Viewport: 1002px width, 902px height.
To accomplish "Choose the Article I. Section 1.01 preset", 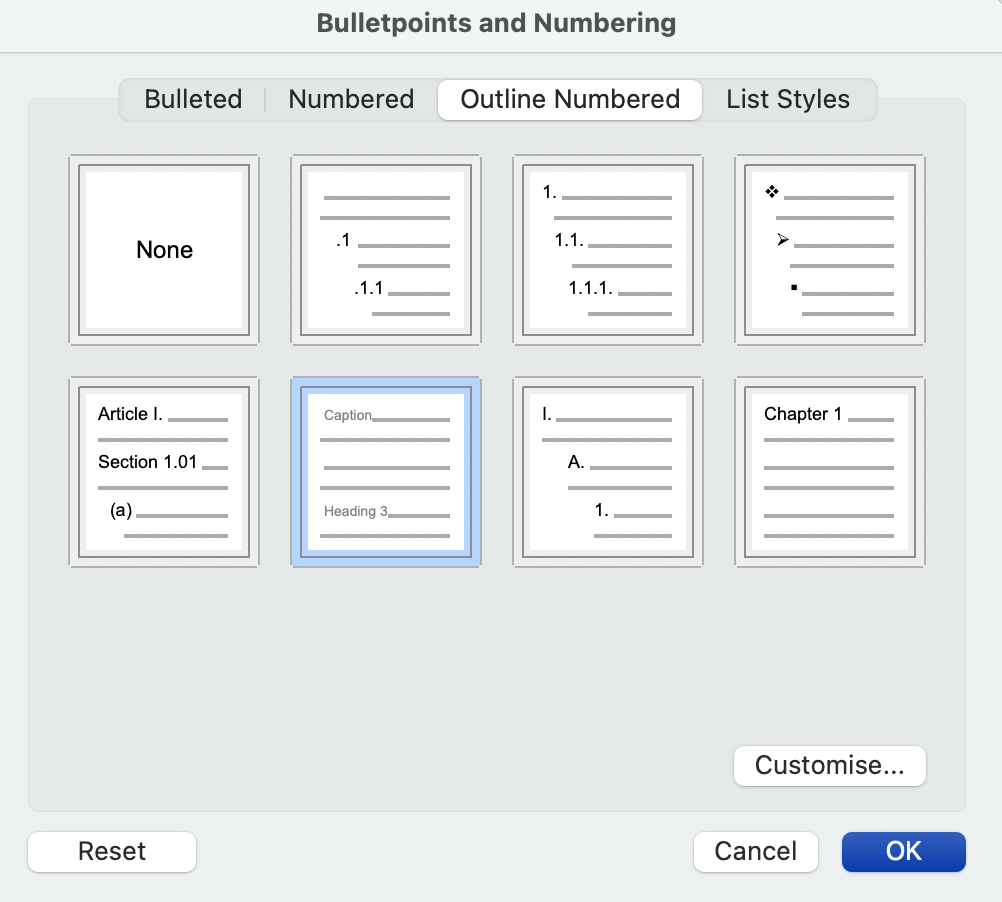I will pyautogui.click(x=164, y=472).
